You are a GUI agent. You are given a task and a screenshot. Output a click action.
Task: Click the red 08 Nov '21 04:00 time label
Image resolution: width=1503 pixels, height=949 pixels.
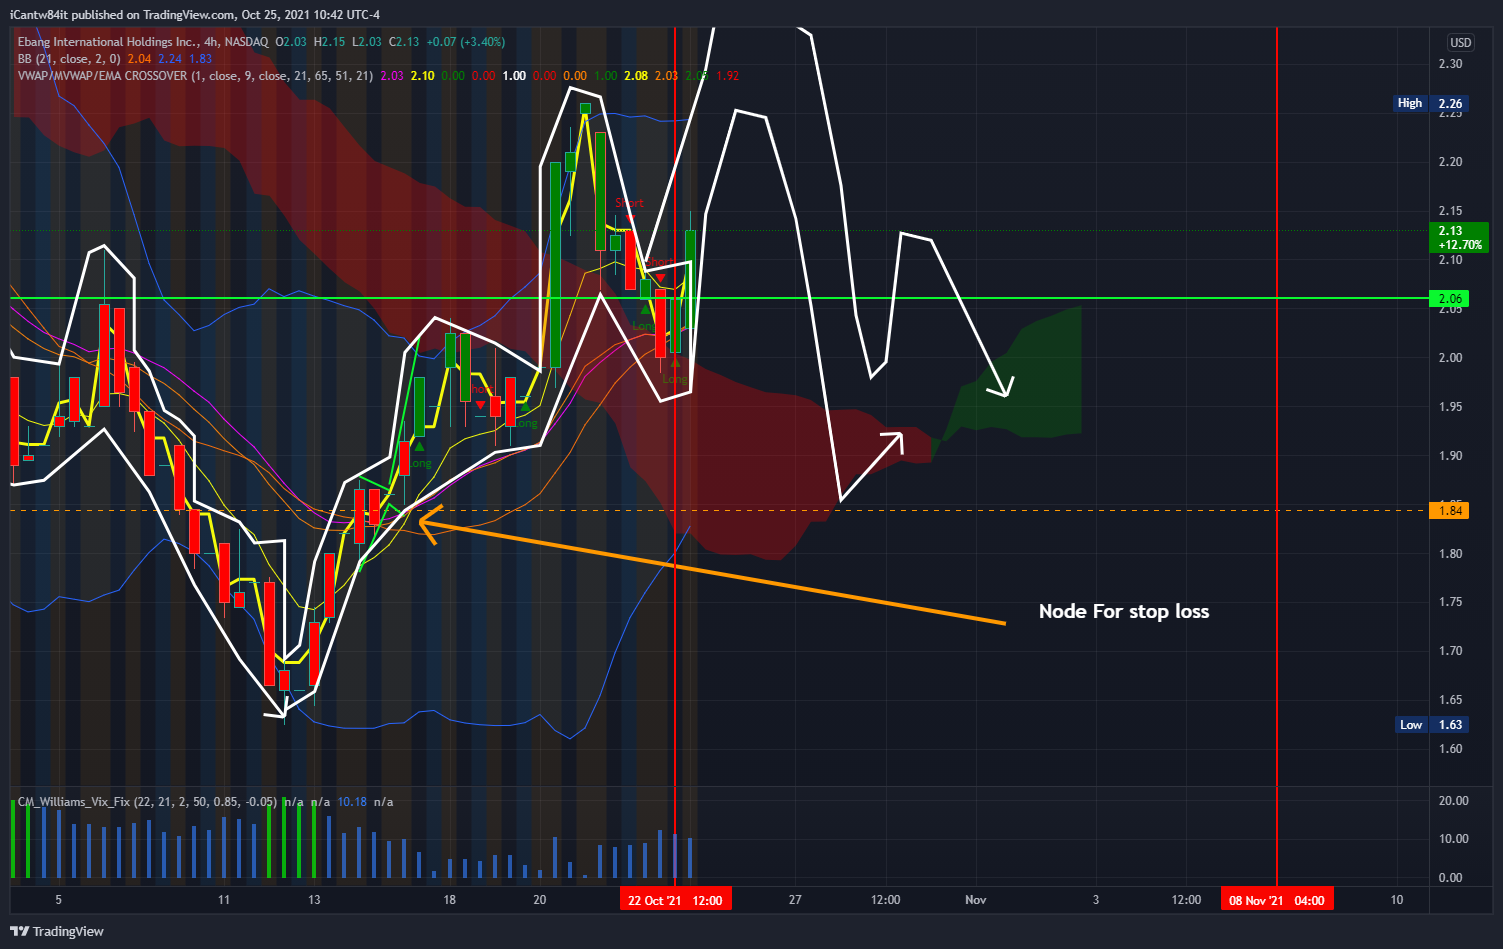(x=1276, y=900)
